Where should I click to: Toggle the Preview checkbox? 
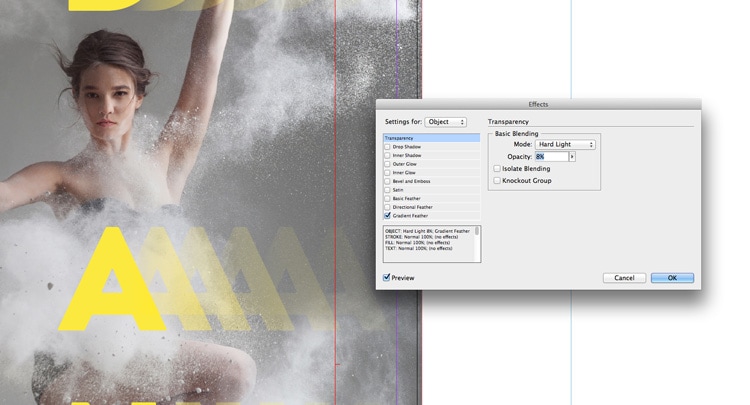(x=386, y=277)
